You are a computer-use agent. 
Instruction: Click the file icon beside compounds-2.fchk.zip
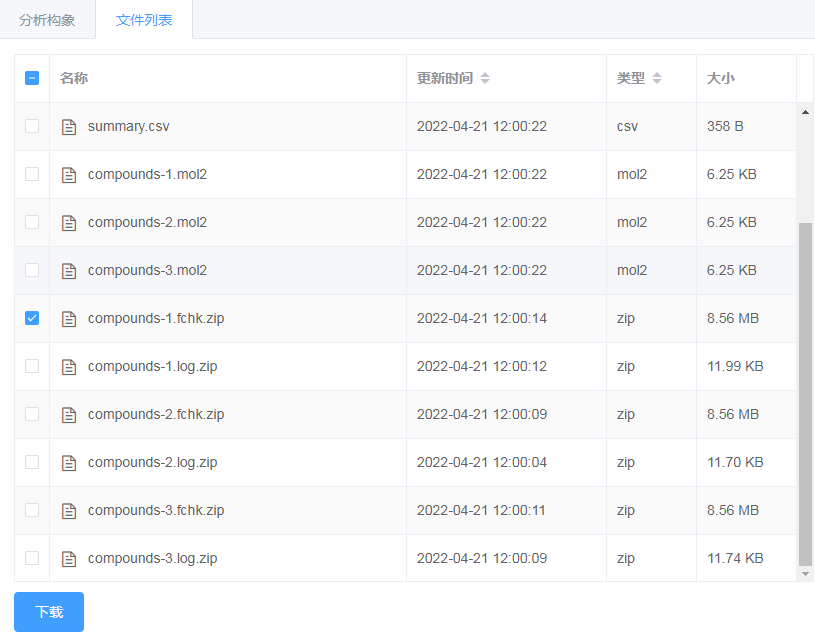(69, 414)
